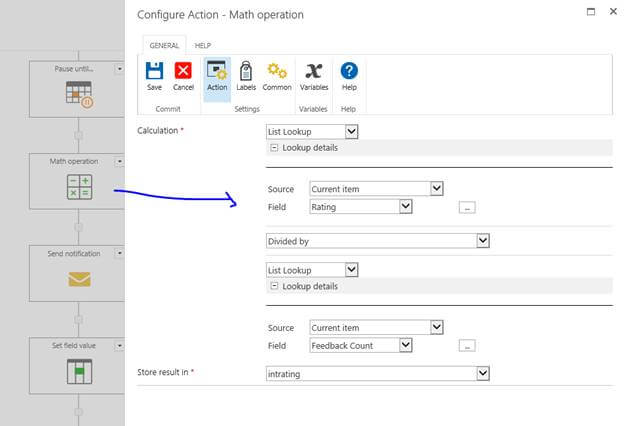The image size is (624, 426).
Task: Click the Pause until action title
Action: coord(74,69)
